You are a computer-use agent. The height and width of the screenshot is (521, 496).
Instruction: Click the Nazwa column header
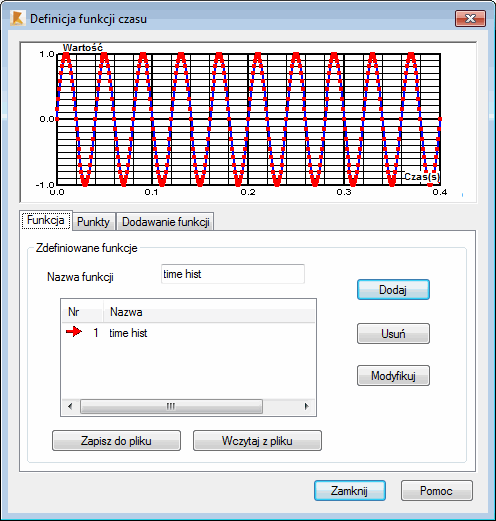pyautogui.click(x=209, y=312)
